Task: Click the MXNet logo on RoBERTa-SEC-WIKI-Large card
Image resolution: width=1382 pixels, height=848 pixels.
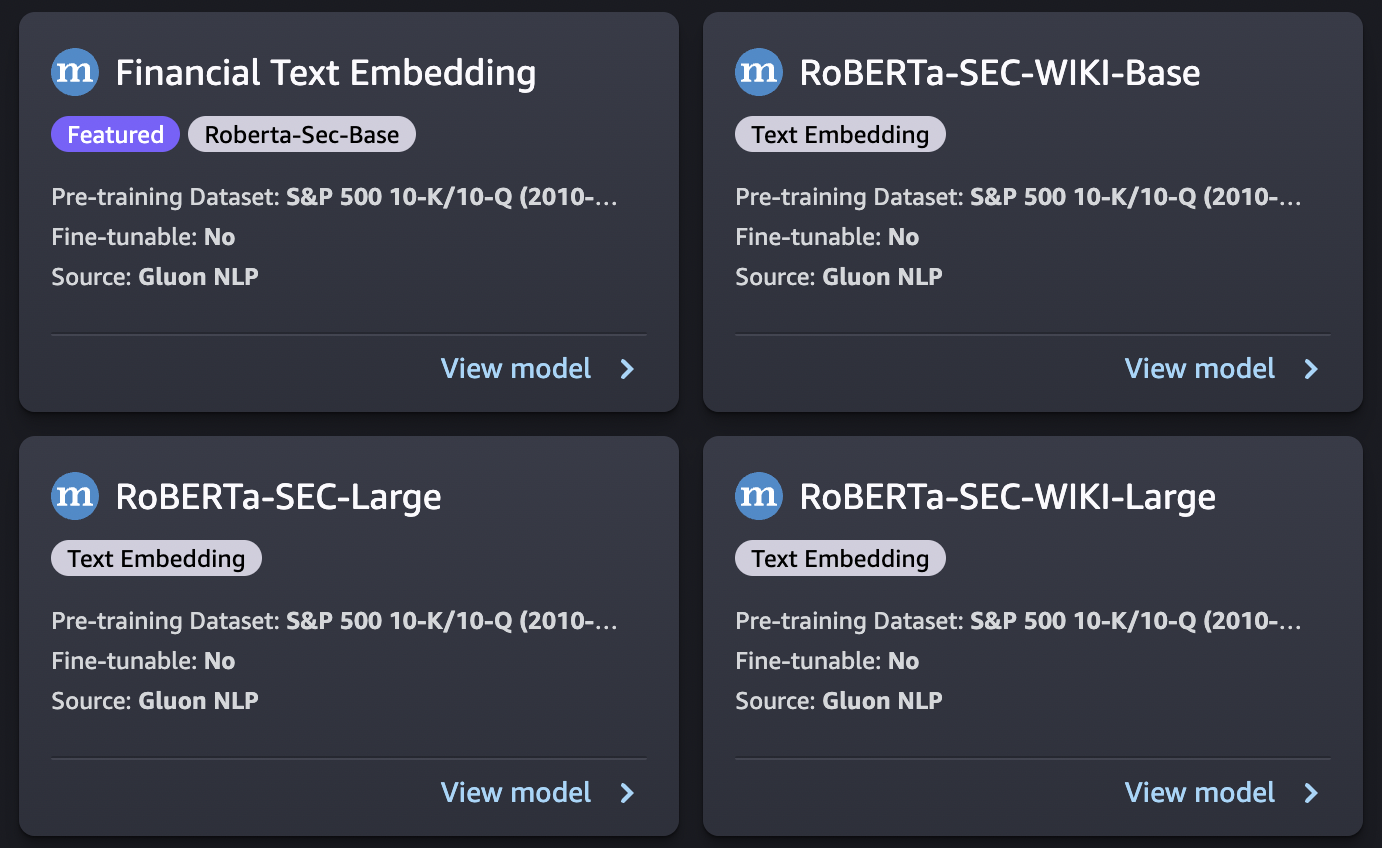Action: click(x=758, y=496)
